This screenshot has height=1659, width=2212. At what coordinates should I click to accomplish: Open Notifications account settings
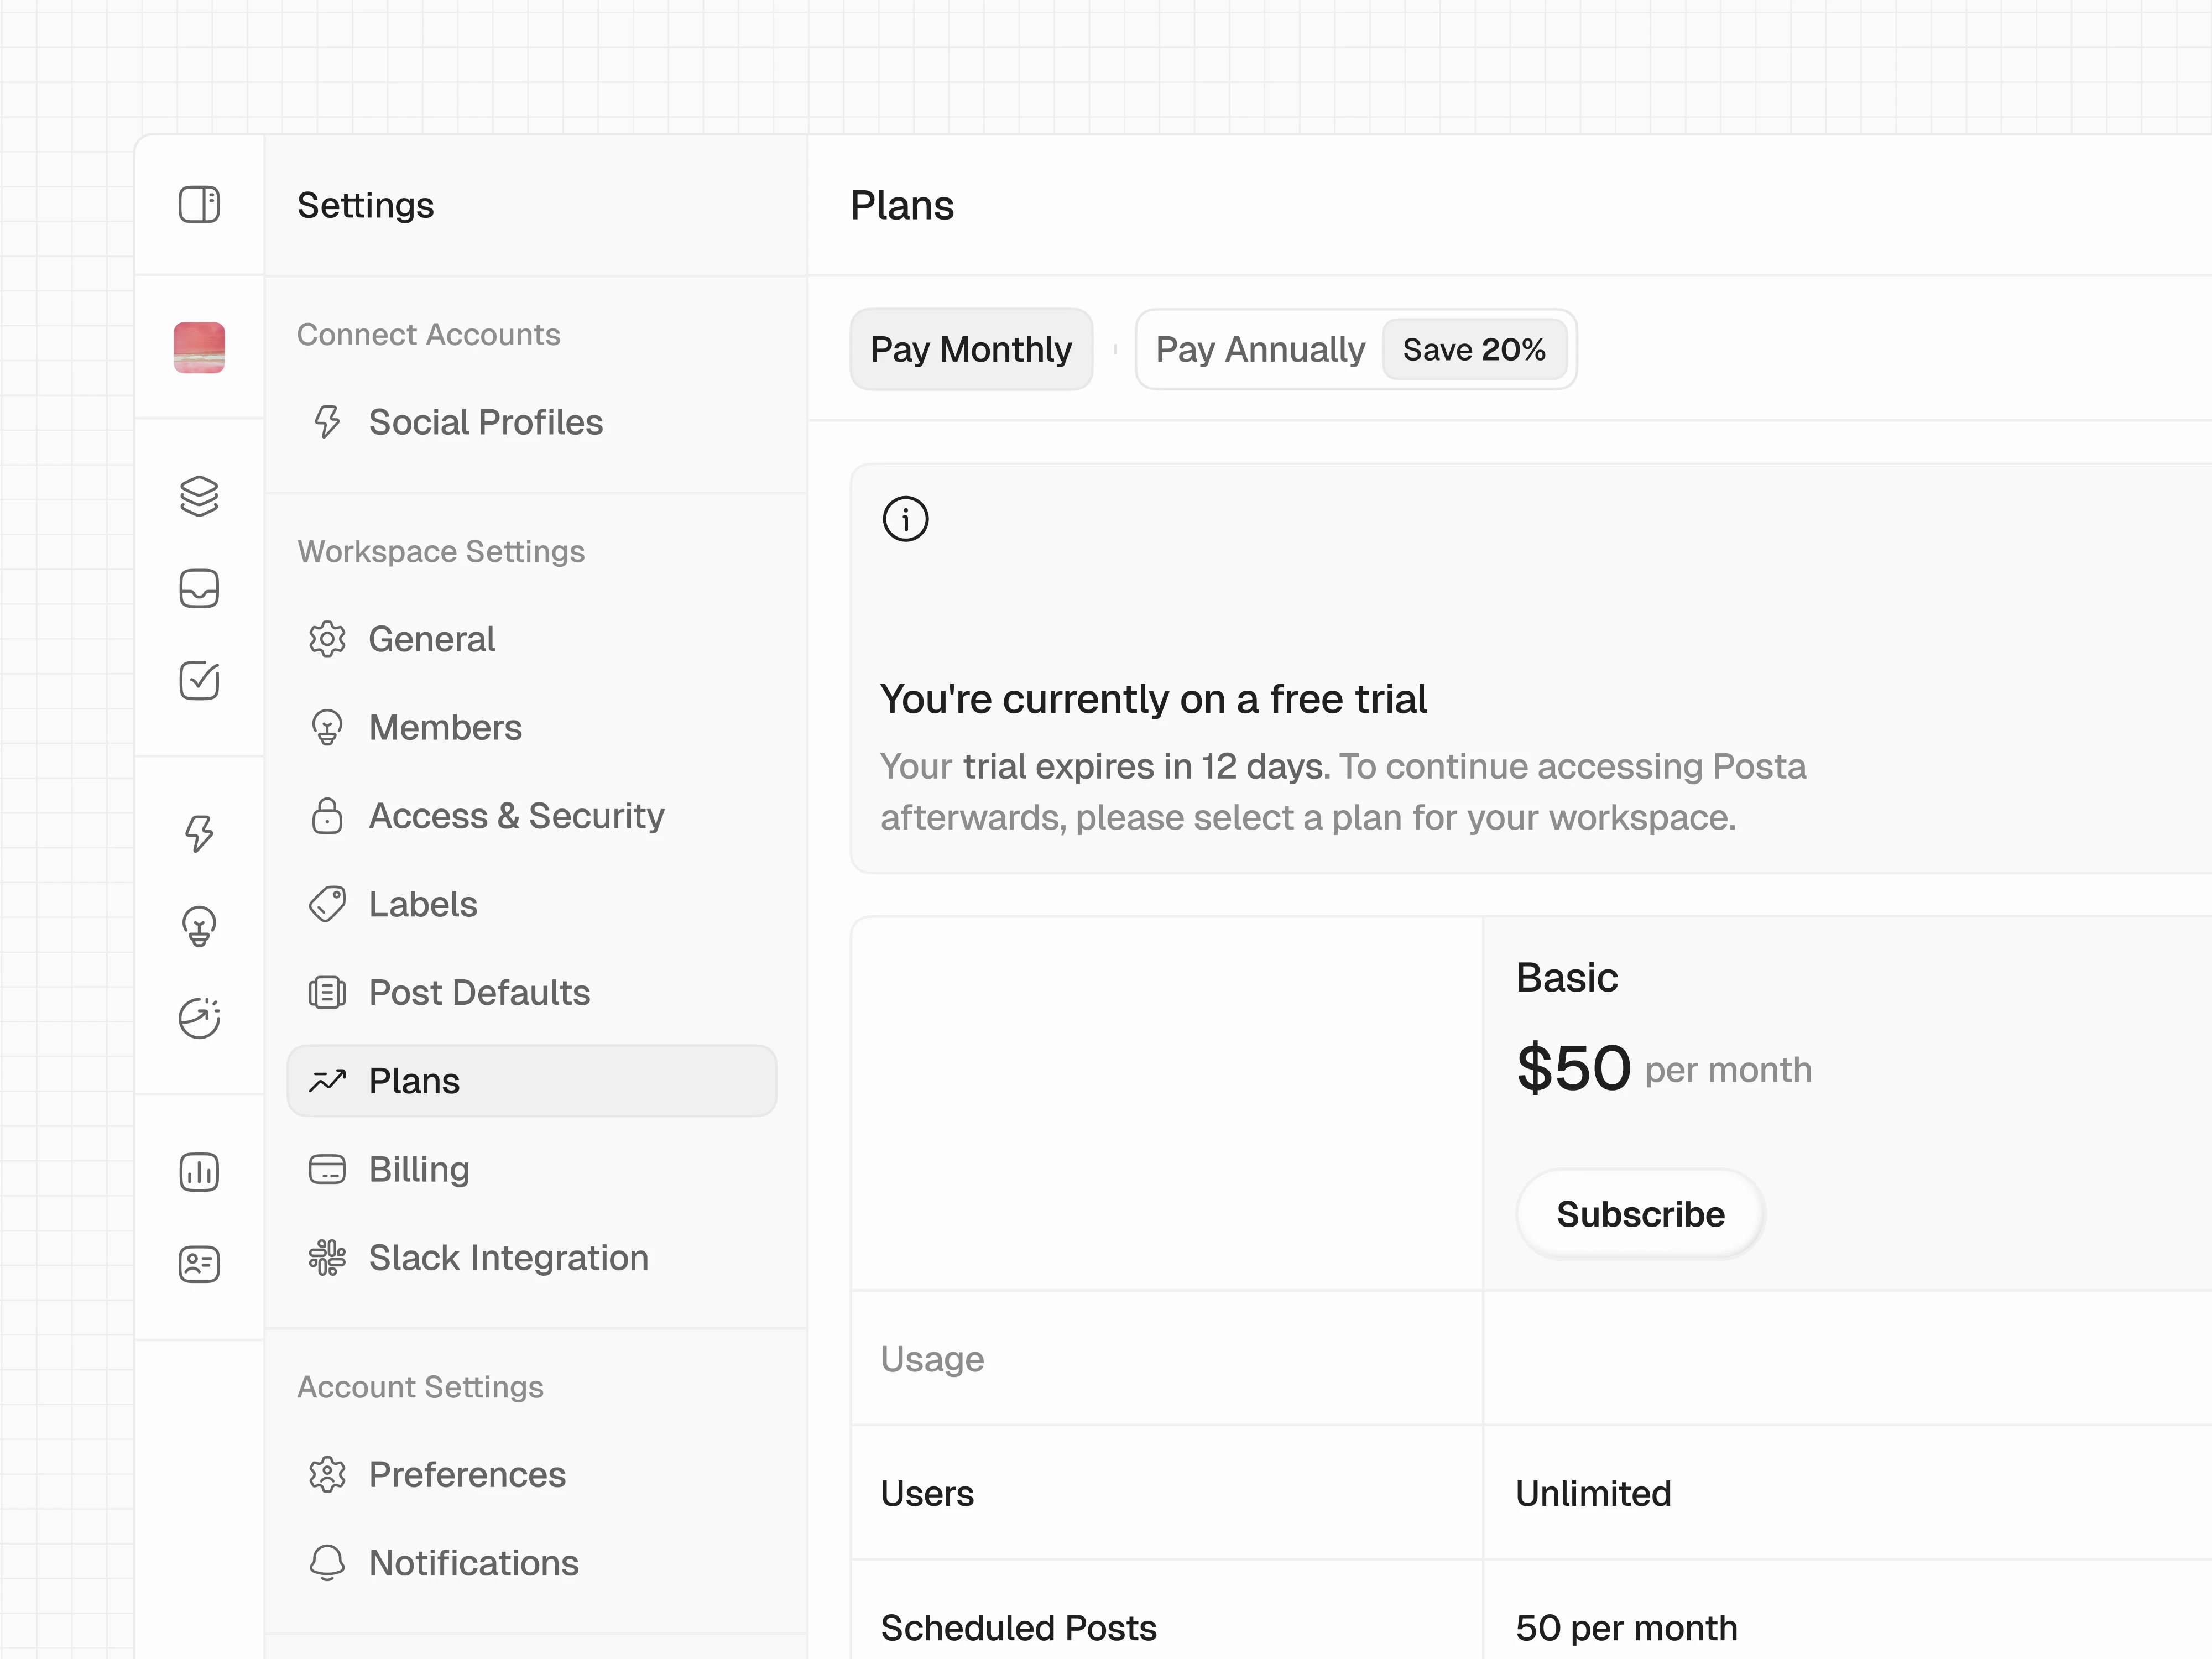(473, 1563)
